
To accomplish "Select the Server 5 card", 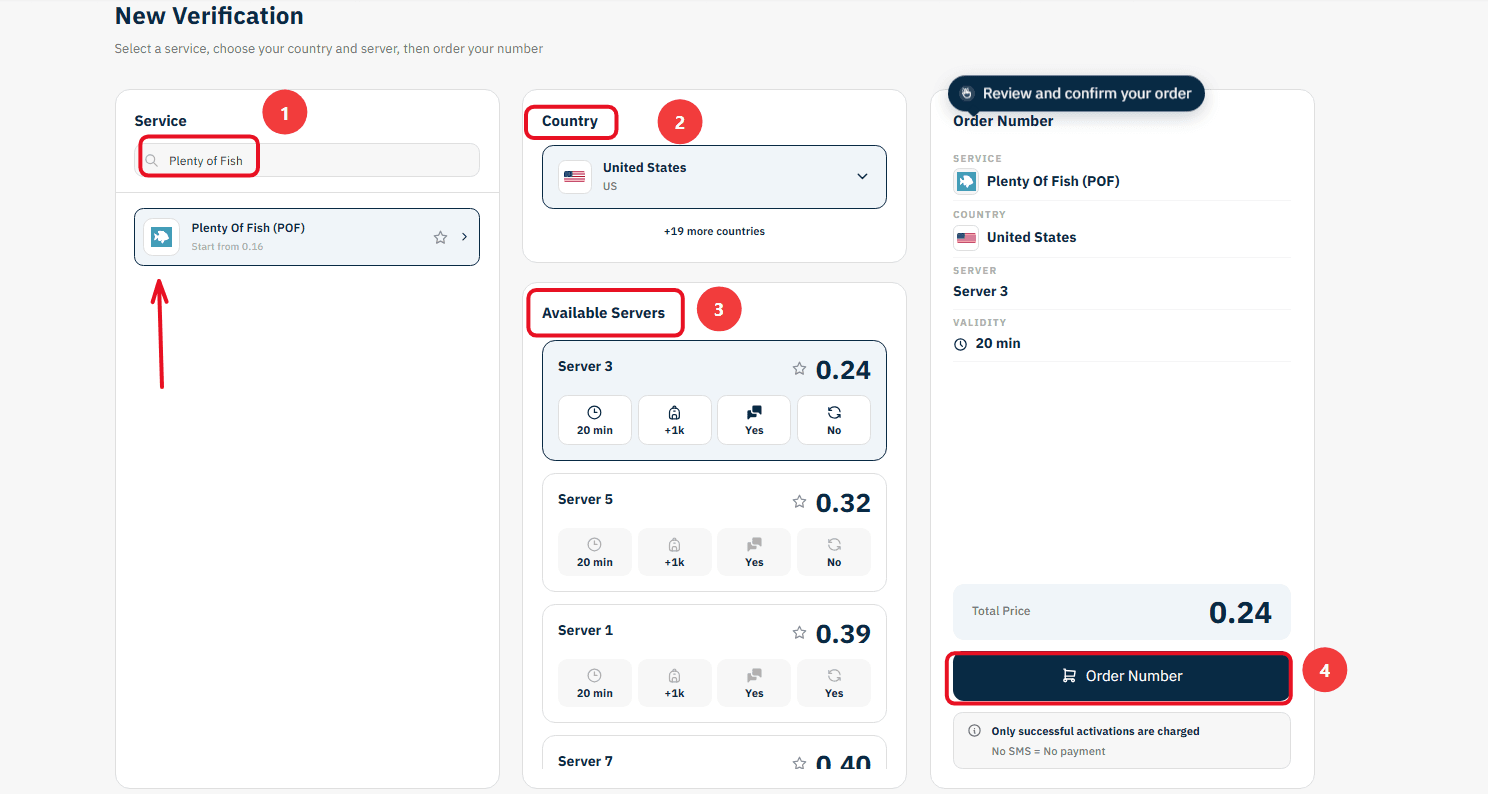I will coord(714,532).
